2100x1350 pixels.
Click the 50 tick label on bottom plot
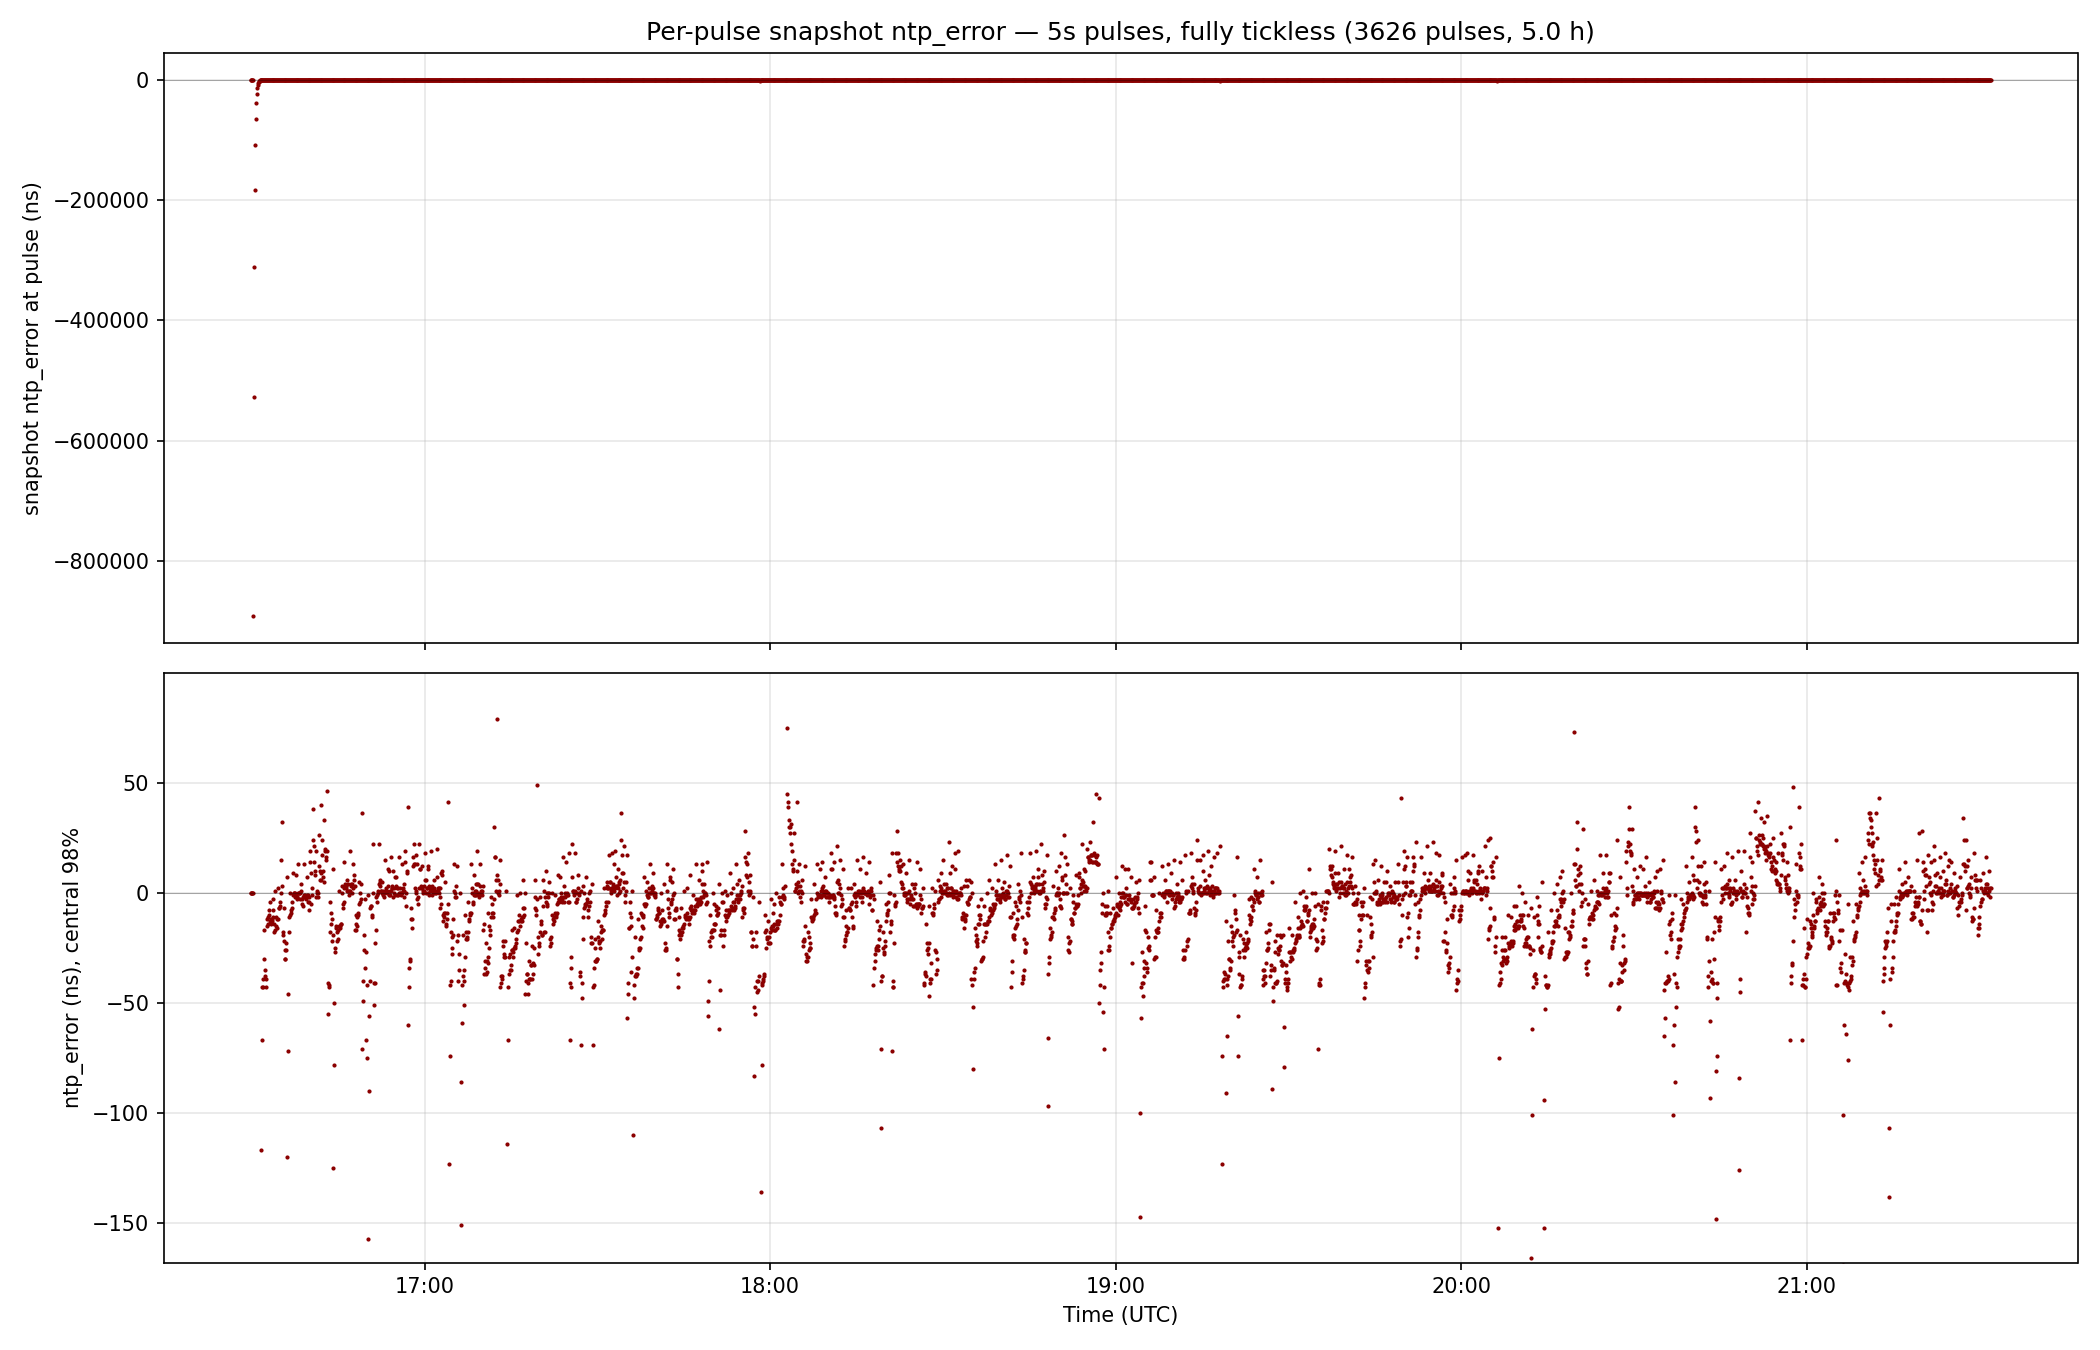click(x=135, y=783)
